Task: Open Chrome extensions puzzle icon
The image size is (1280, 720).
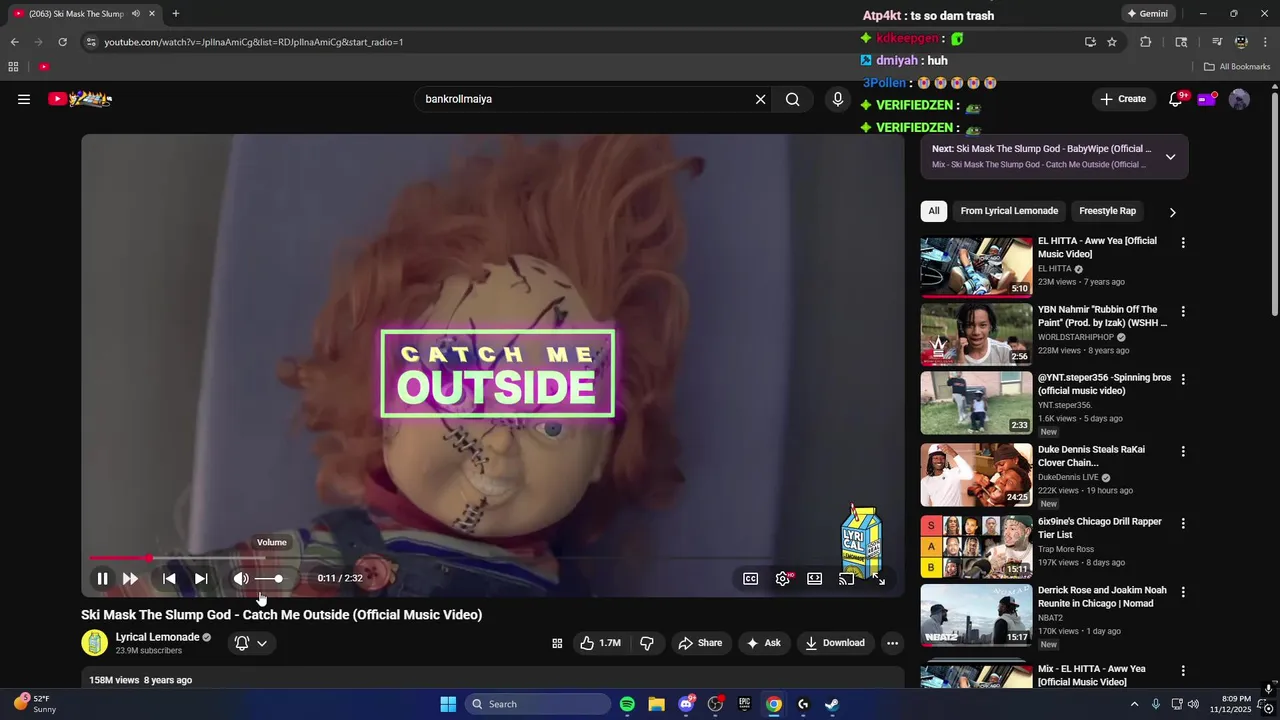Action: coord(1146,42)
